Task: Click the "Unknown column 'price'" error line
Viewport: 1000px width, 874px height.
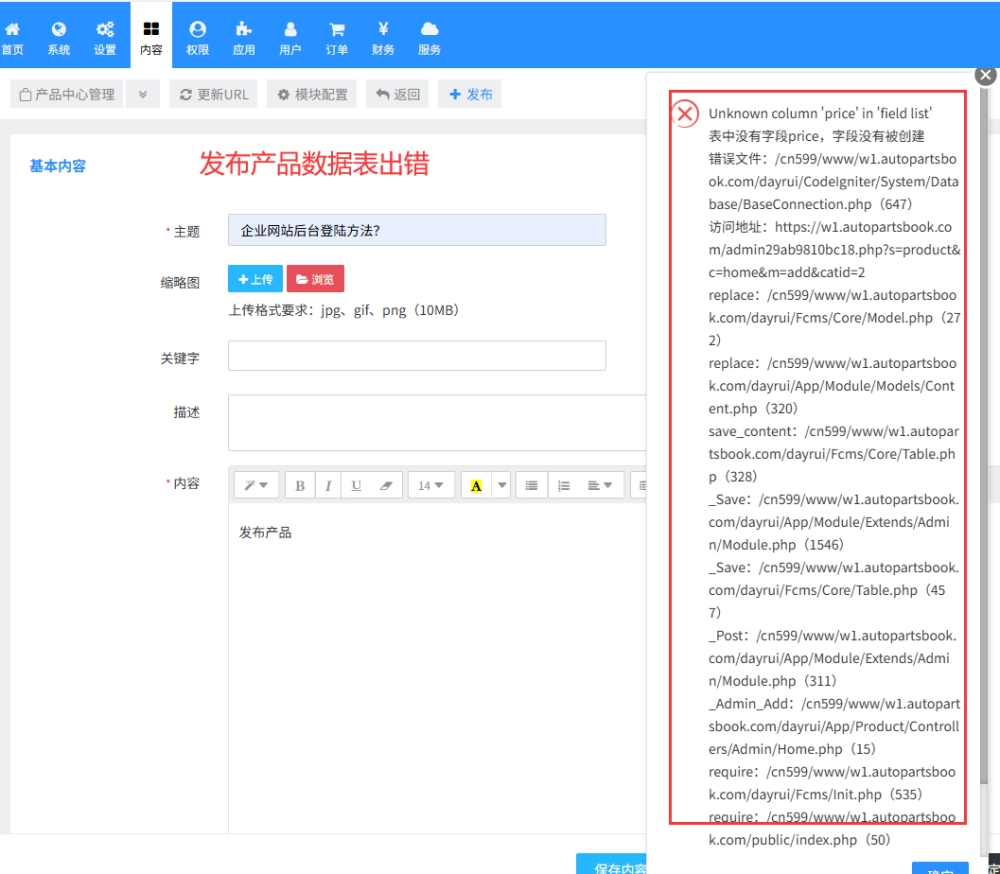Action: tap(820, 114)
